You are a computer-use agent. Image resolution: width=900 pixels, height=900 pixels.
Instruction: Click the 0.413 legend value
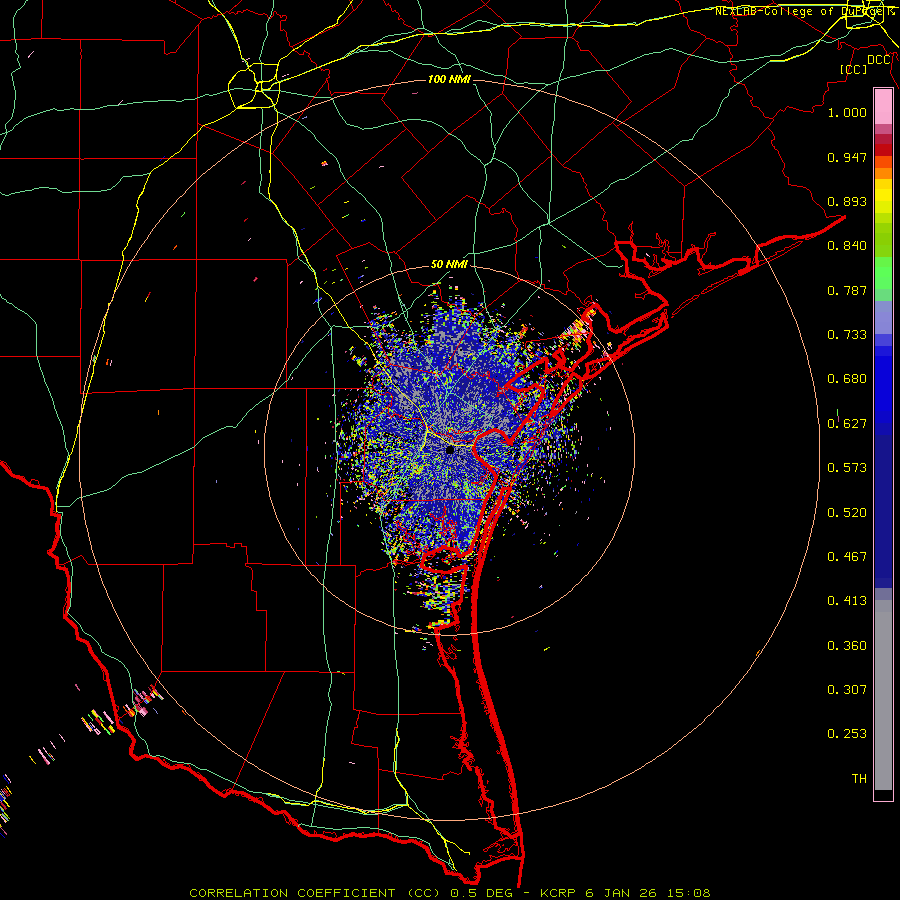847,601
